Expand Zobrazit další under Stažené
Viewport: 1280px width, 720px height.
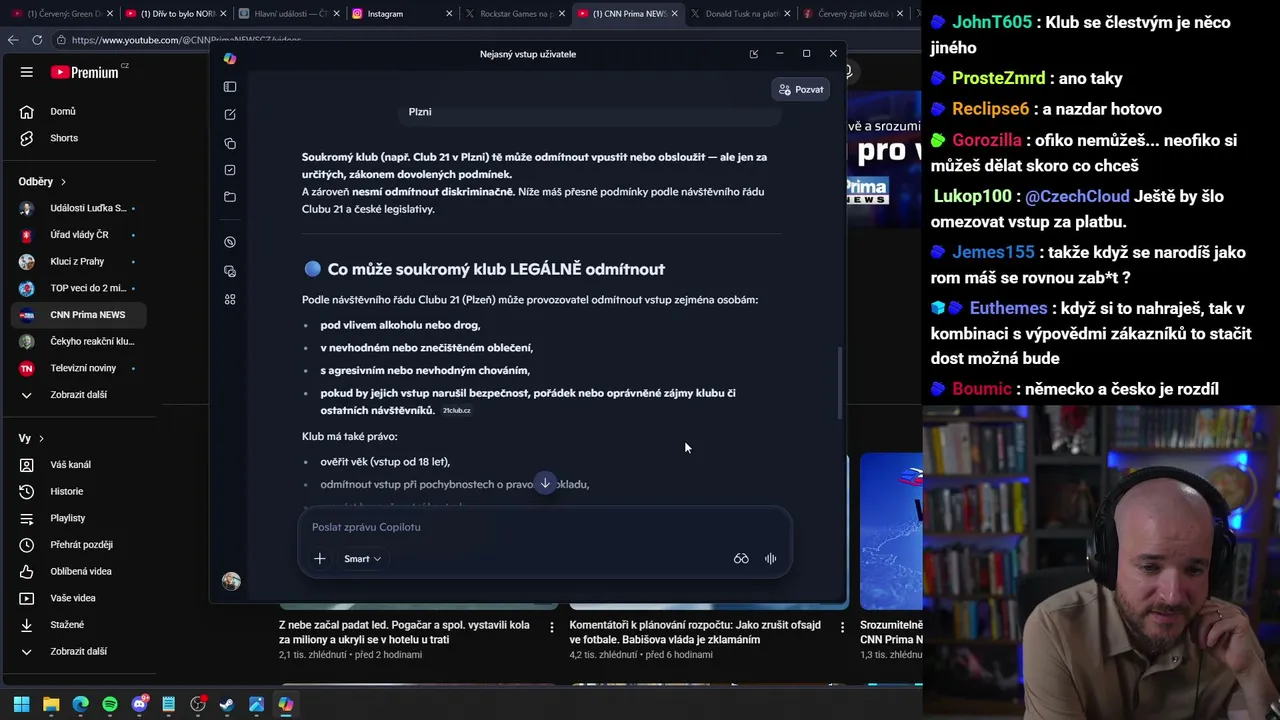(x=78, y=651)
